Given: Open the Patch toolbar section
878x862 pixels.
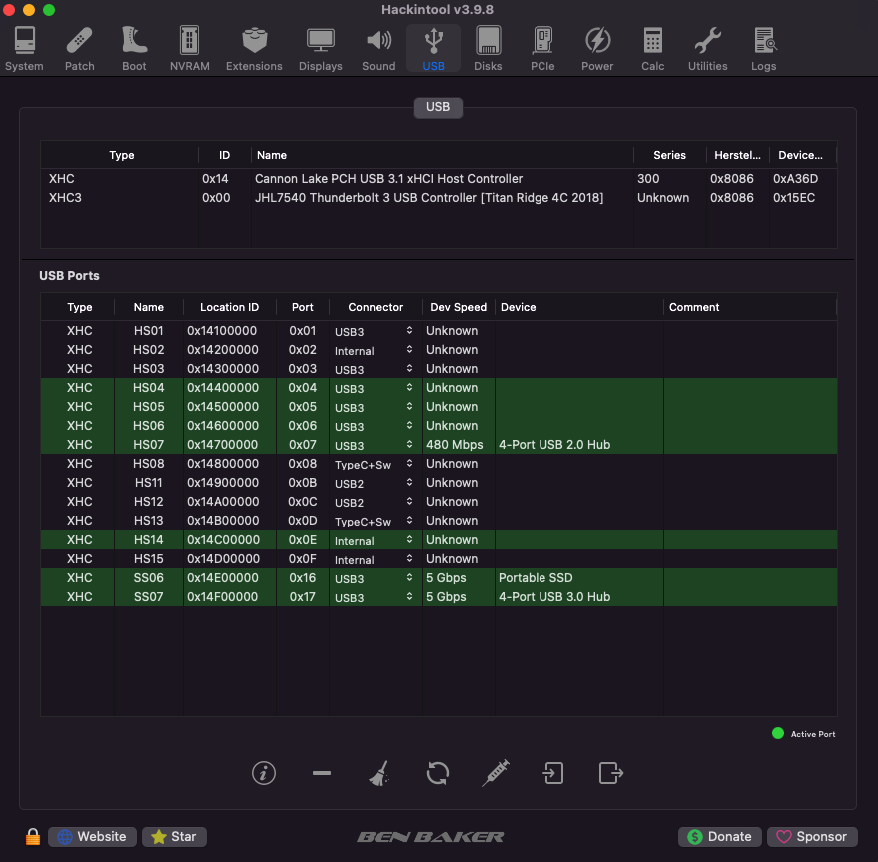Looking at the screenshot, I should tap(80, 49).
